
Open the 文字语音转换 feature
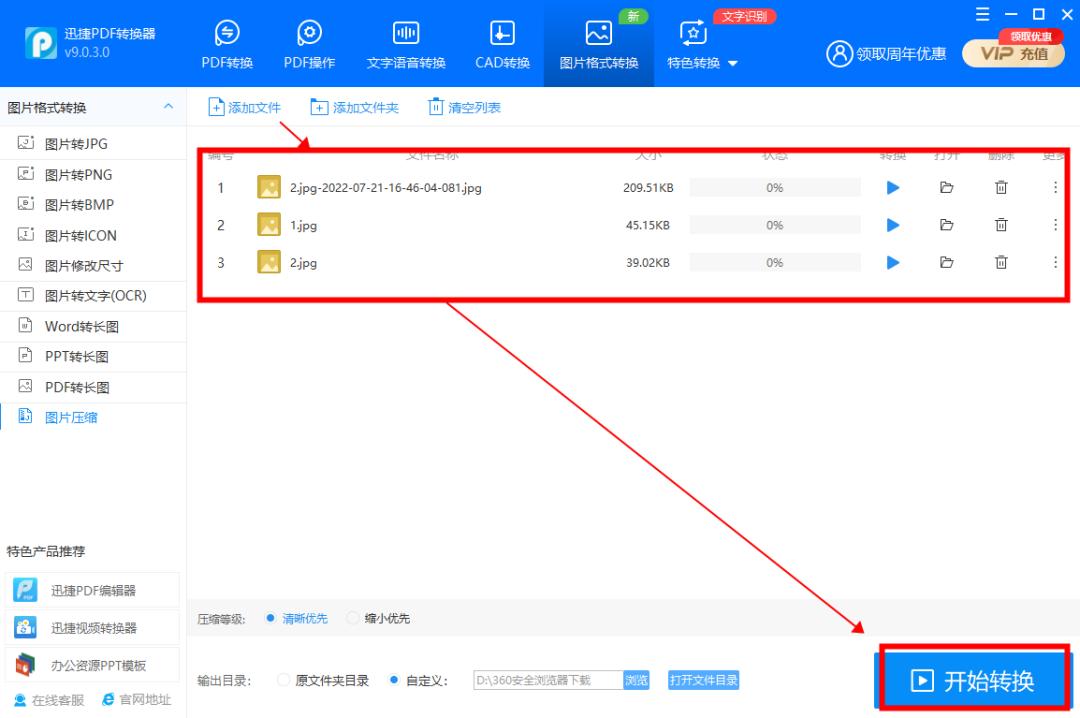(405, 44)
